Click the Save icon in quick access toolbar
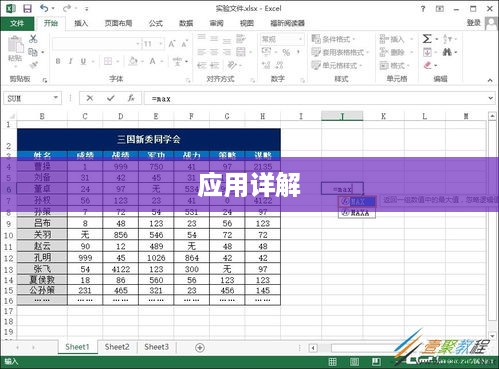 pyautogui.click(x=27, y=8)
